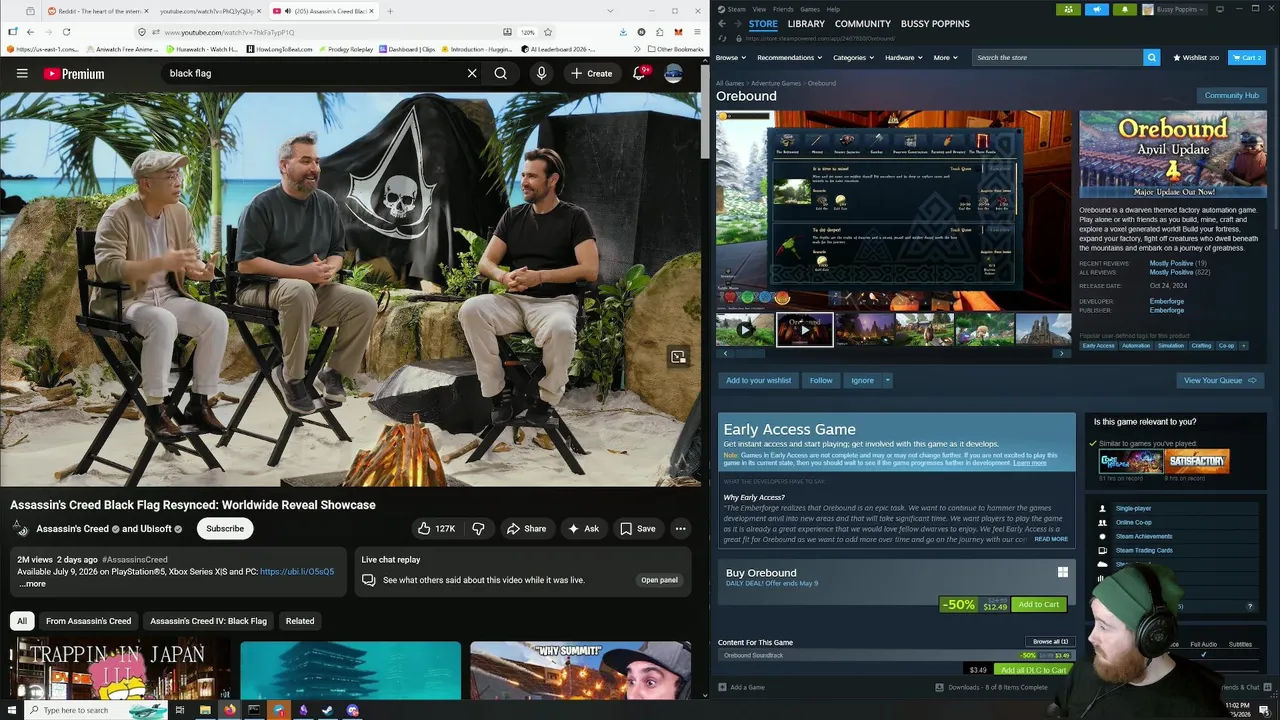Subscribe to Assassin's Creed channel
1280x720 pixels.
click(225, 528)
